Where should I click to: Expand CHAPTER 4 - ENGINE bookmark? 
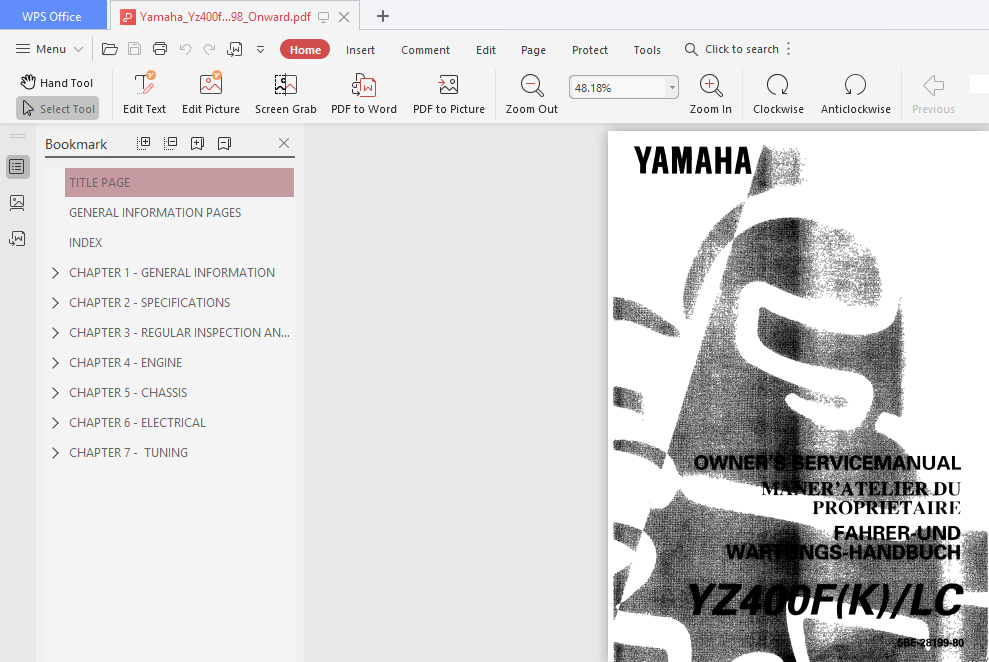click(x=56, y=363)
